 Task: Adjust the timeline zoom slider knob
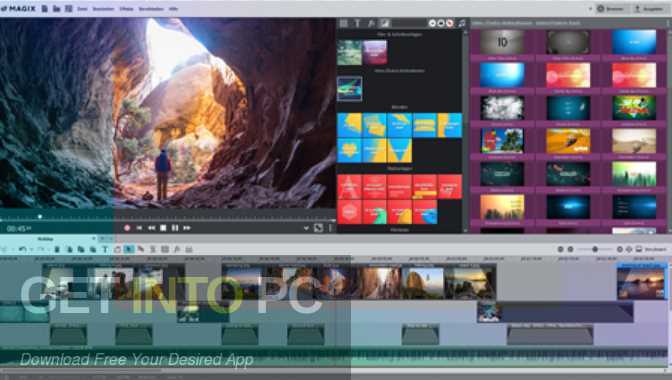[595, 249]
